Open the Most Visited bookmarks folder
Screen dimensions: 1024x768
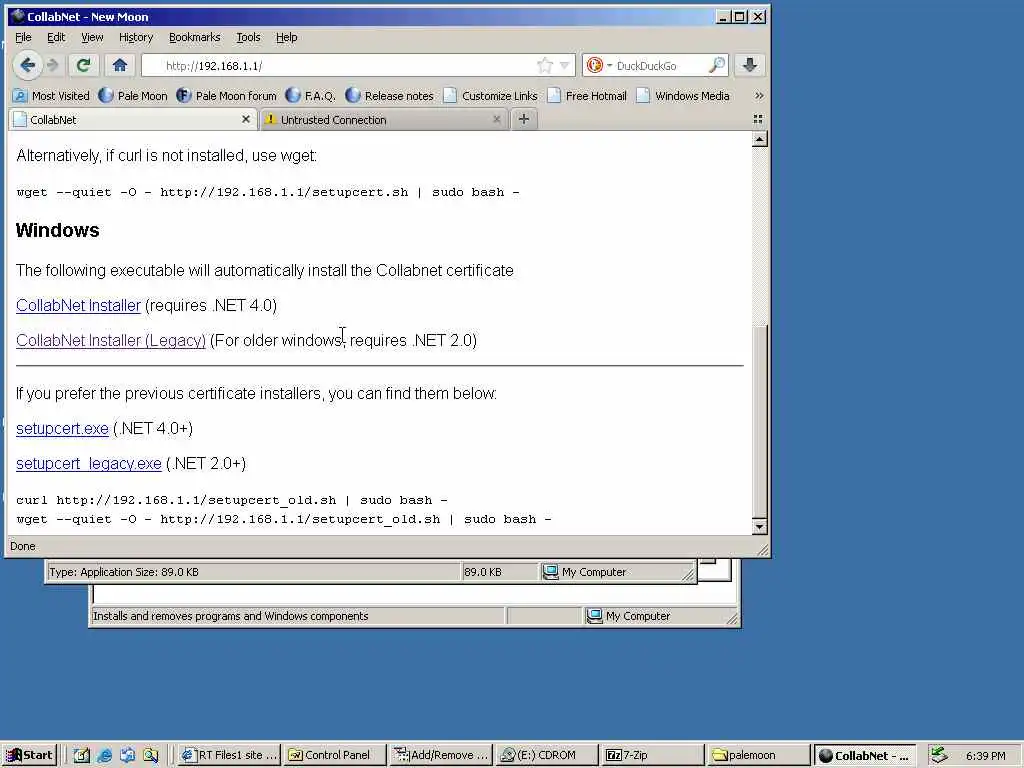51,96
